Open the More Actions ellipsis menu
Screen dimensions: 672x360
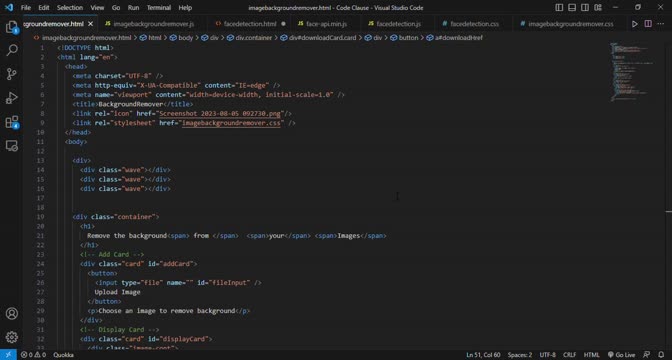(661, 24)
